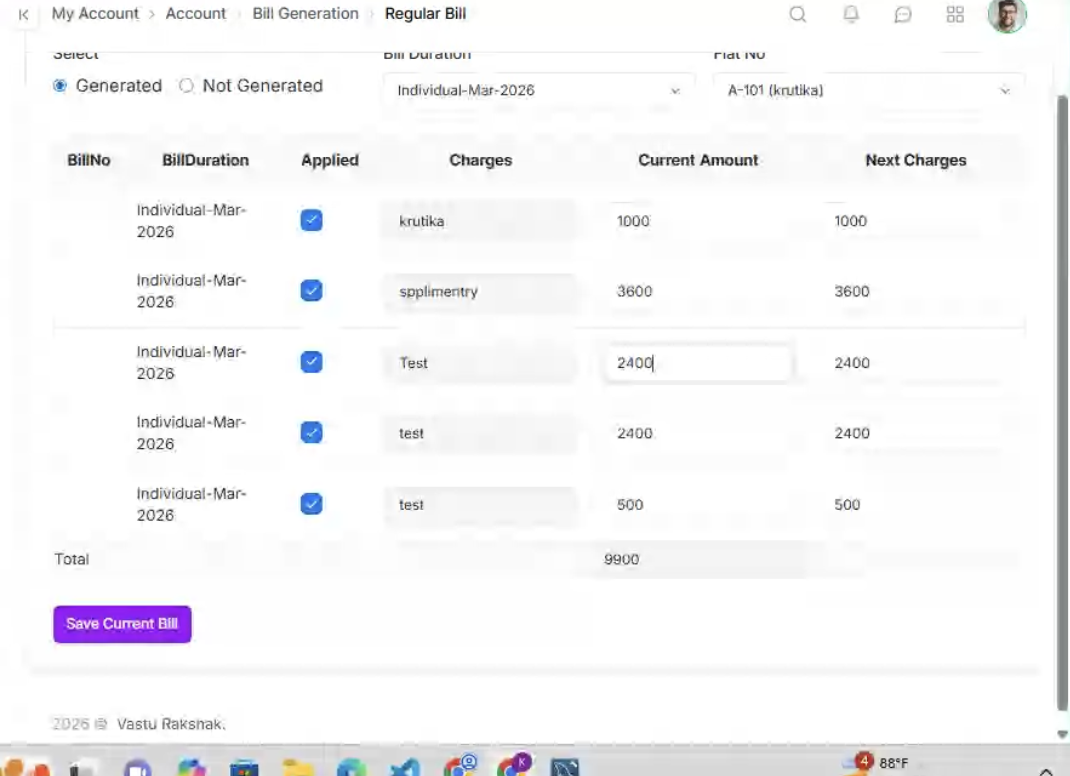This screenshot has height=776, width=1070.
Task: Go to My Account breadcrumb
Action: pyautogui.click(x=95, y=14)
